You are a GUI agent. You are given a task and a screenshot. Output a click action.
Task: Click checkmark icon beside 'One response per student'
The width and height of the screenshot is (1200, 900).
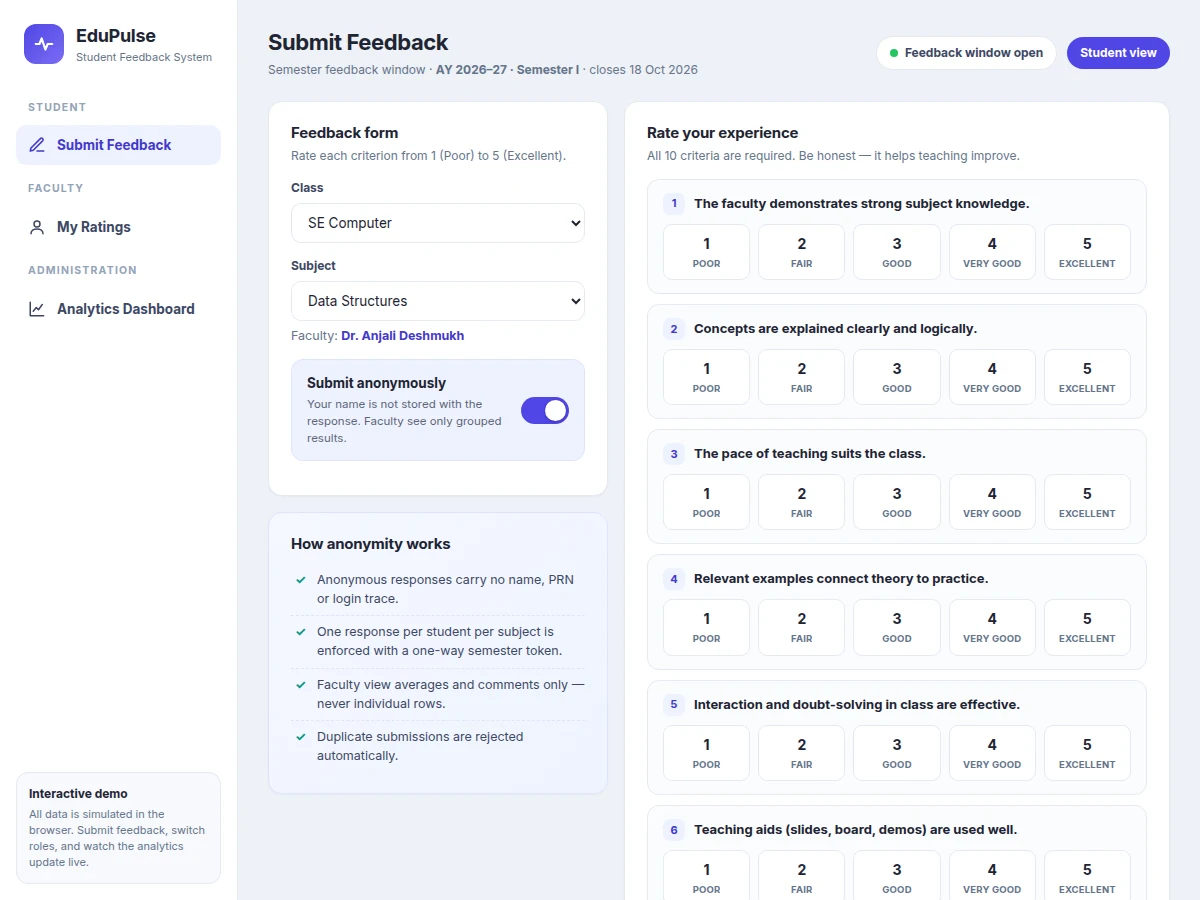[x=300, y=632]
